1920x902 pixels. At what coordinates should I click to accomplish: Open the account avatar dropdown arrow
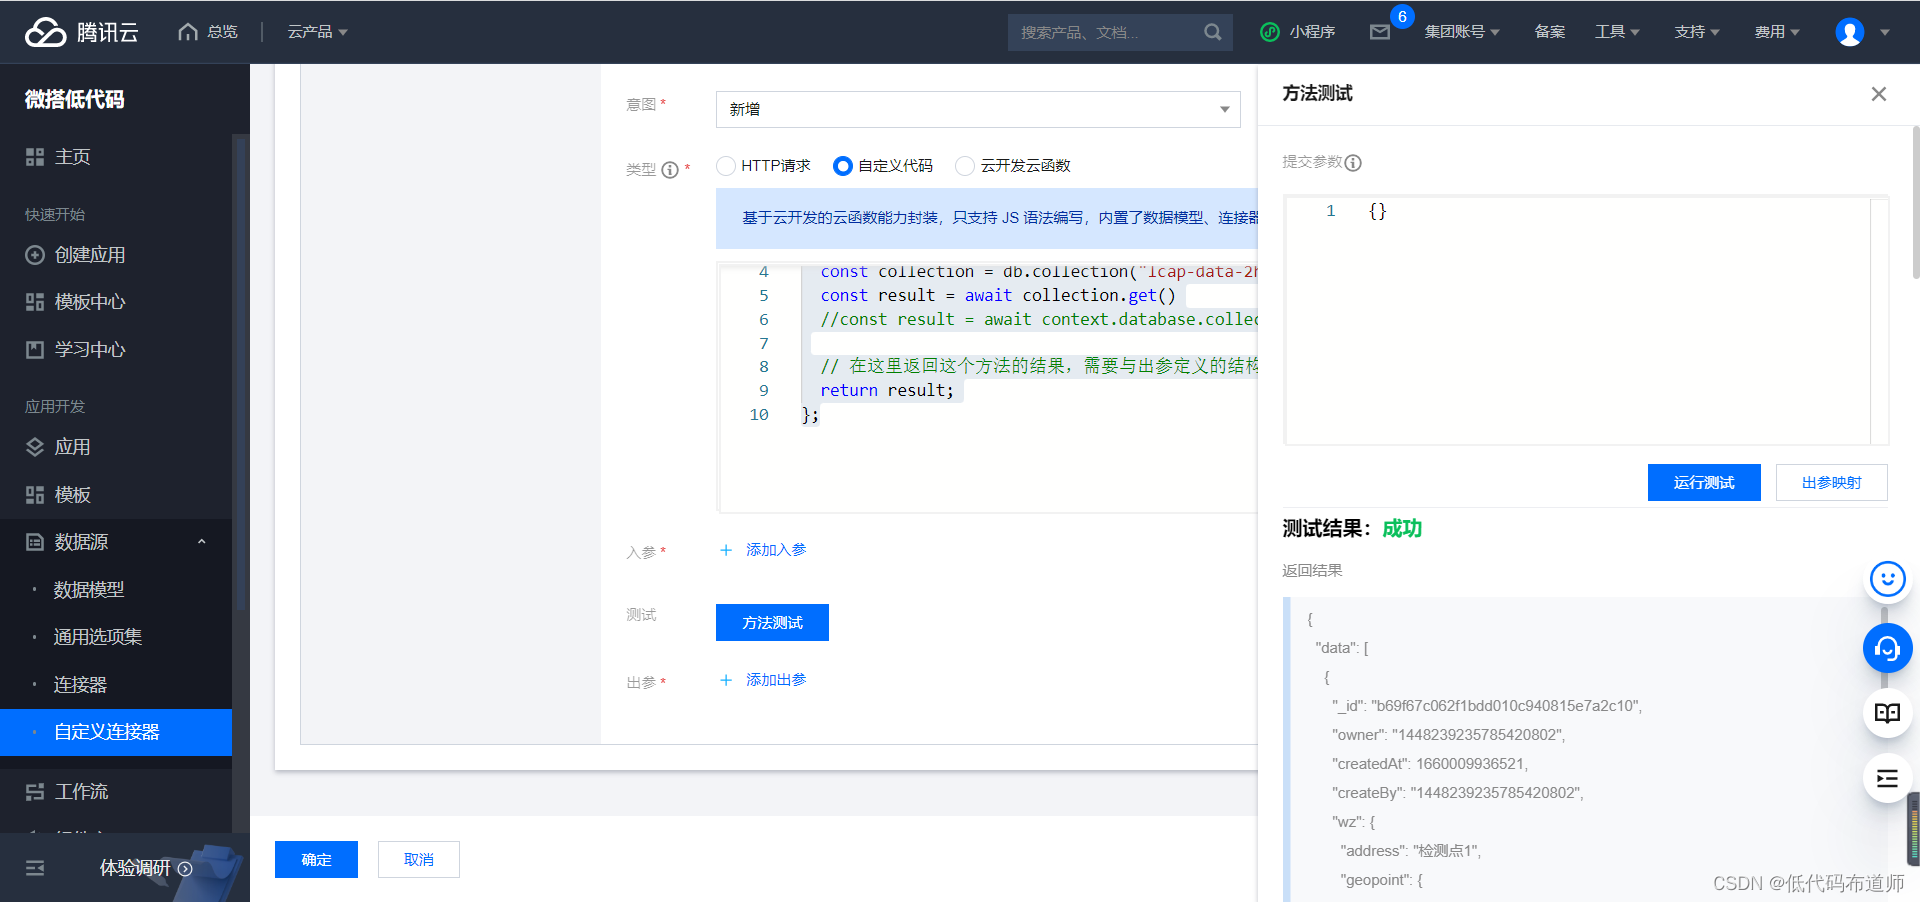1885,32
